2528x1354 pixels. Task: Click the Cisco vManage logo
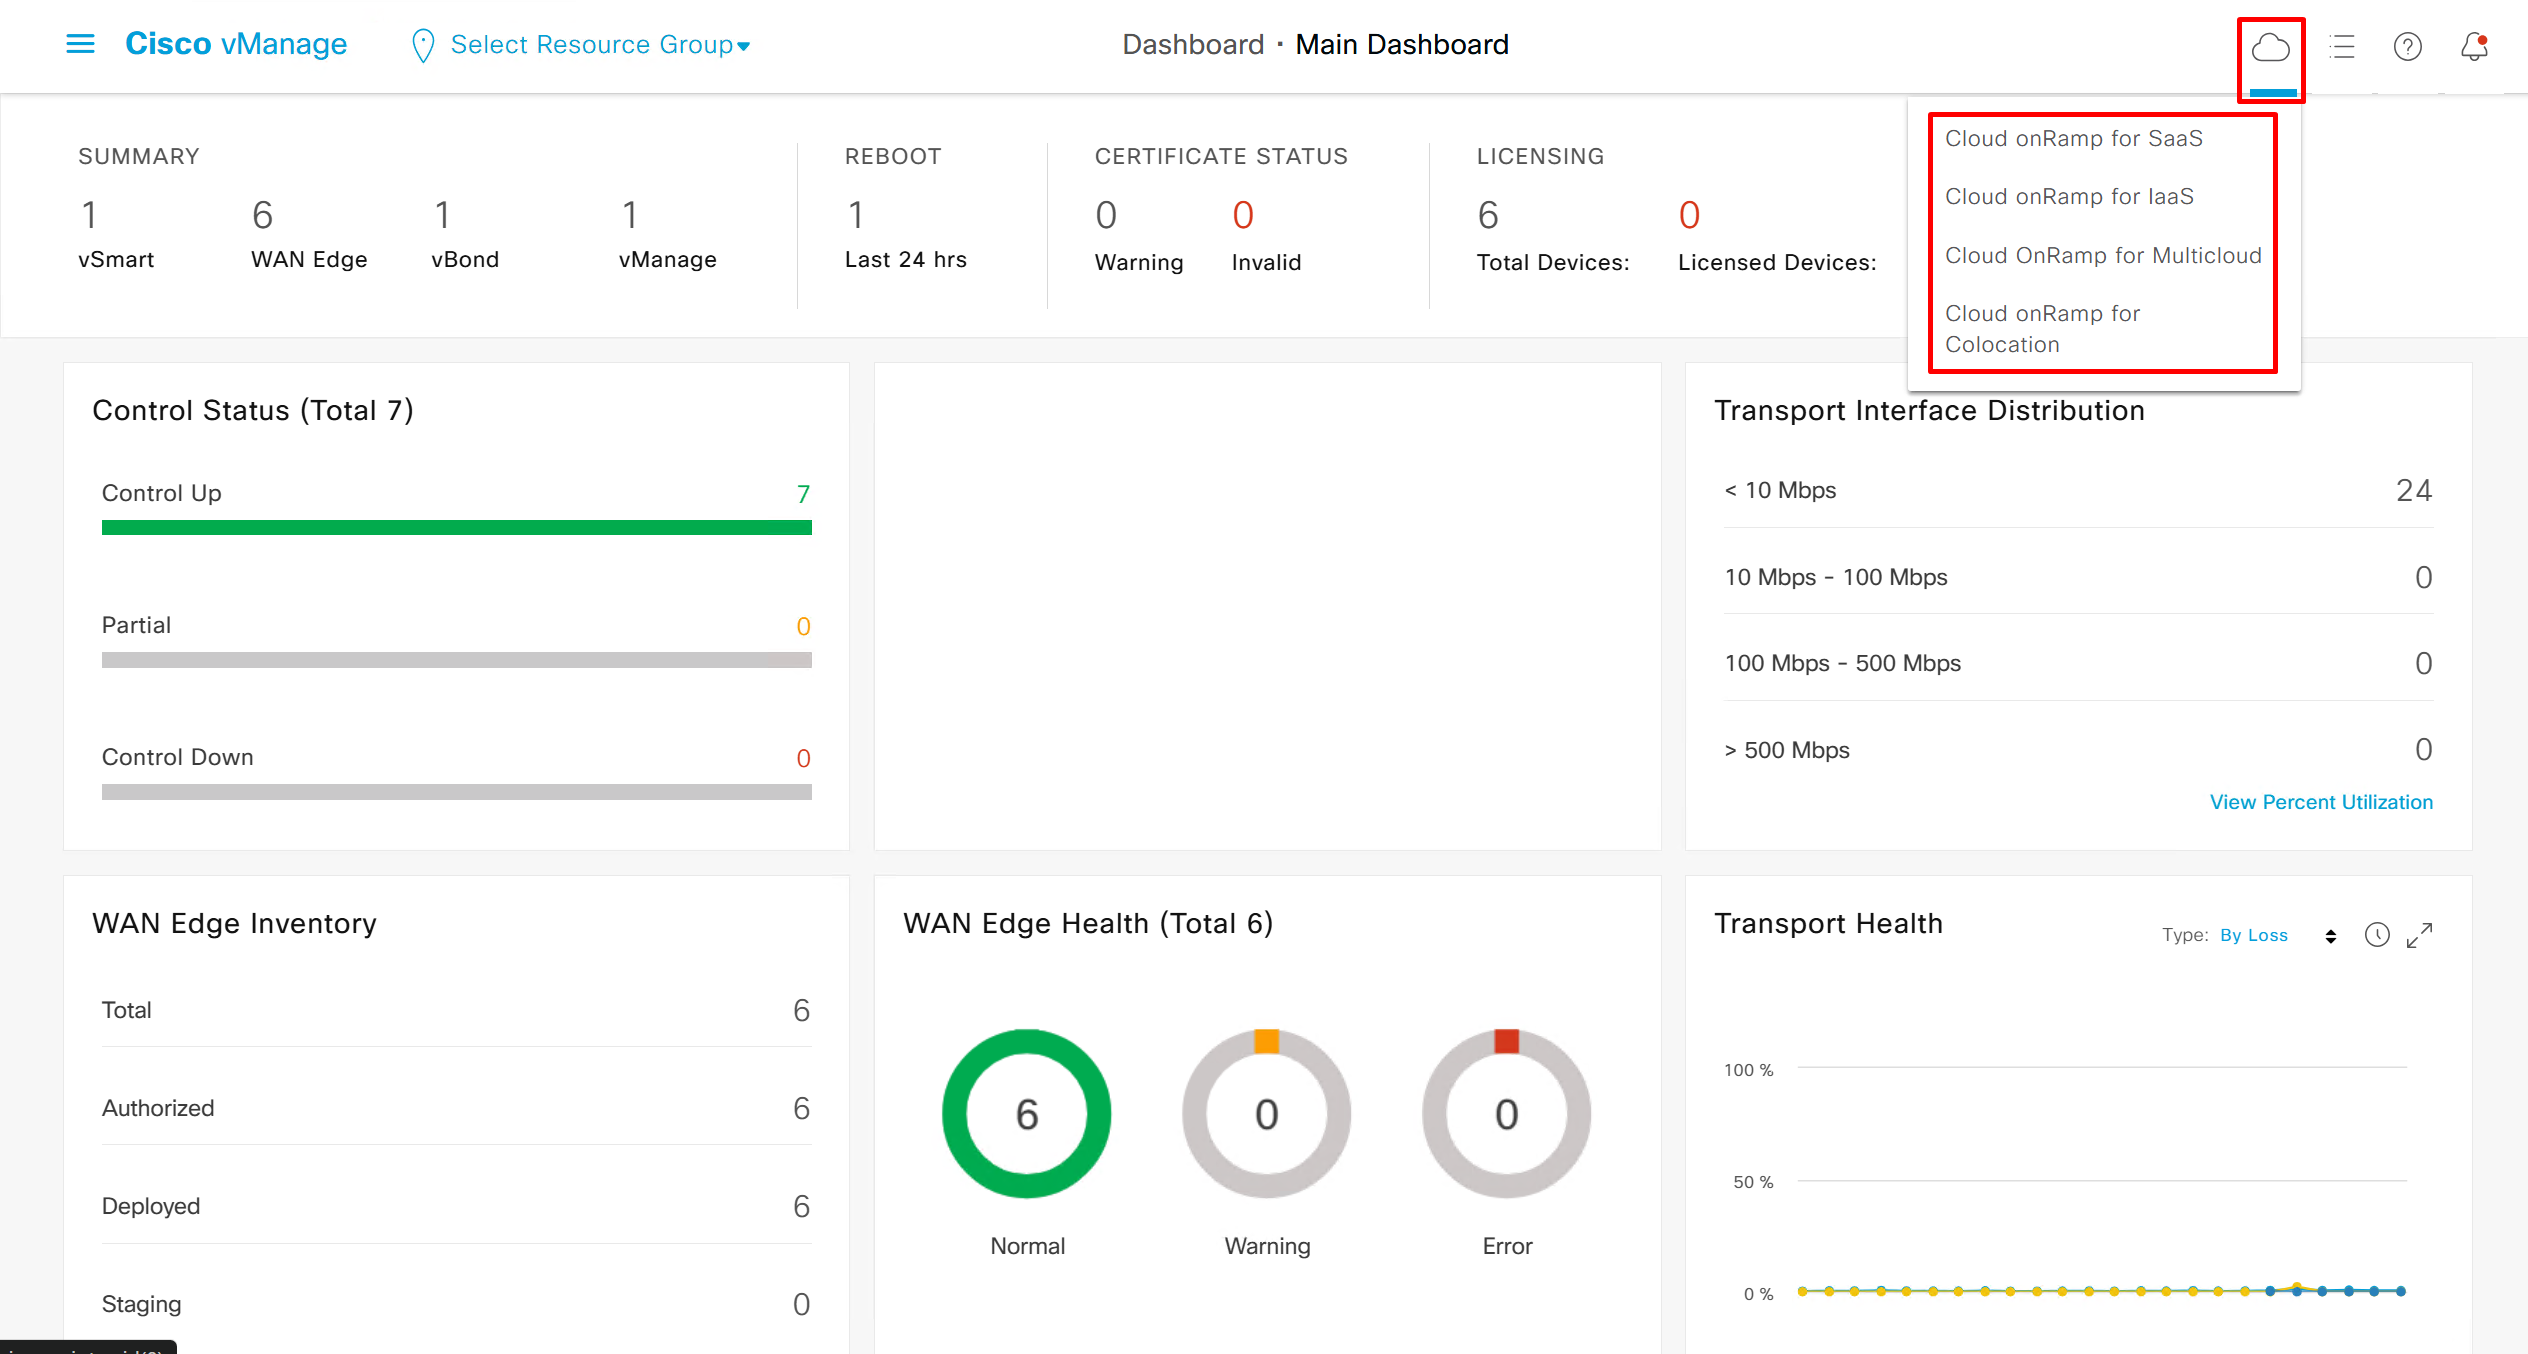(x=236, y=44)
